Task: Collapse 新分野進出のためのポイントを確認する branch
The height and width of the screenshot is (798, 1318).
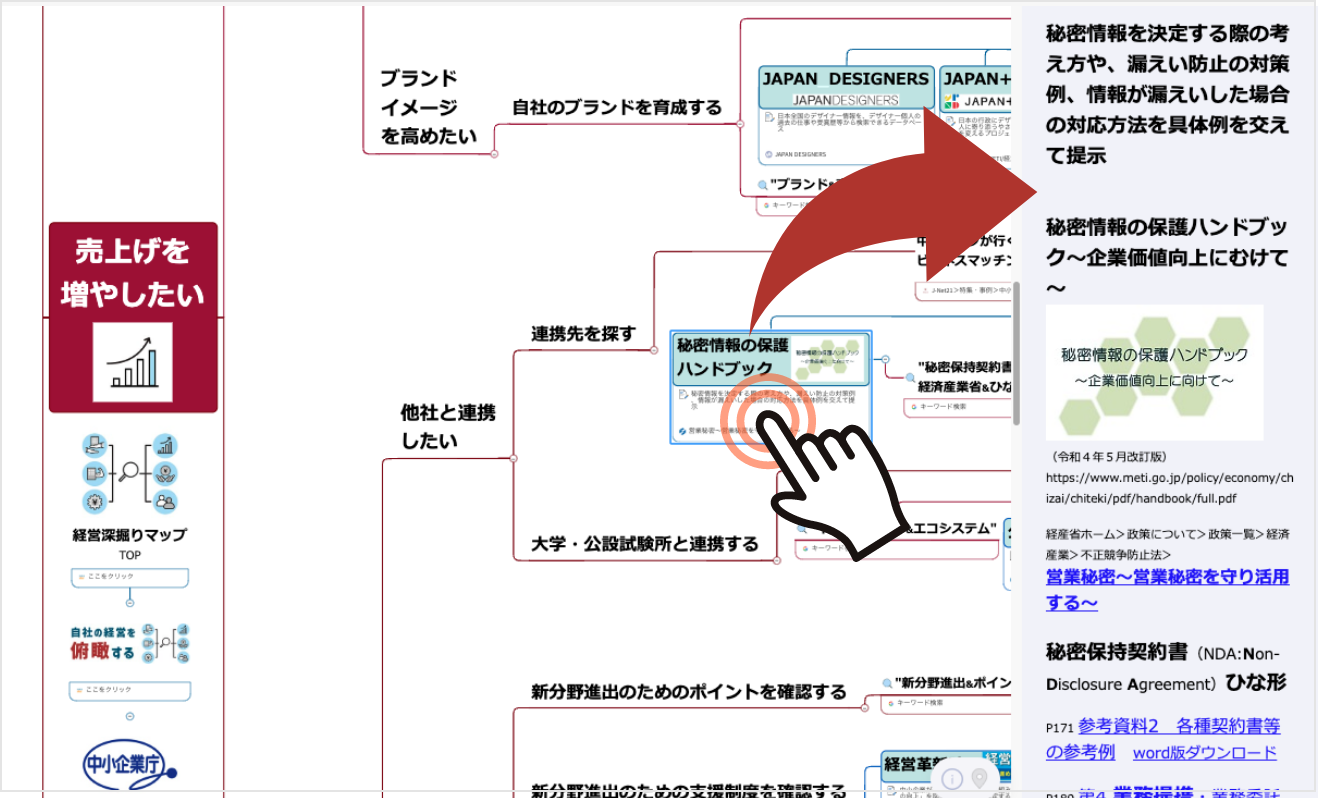Action: (x=864, y=707)
